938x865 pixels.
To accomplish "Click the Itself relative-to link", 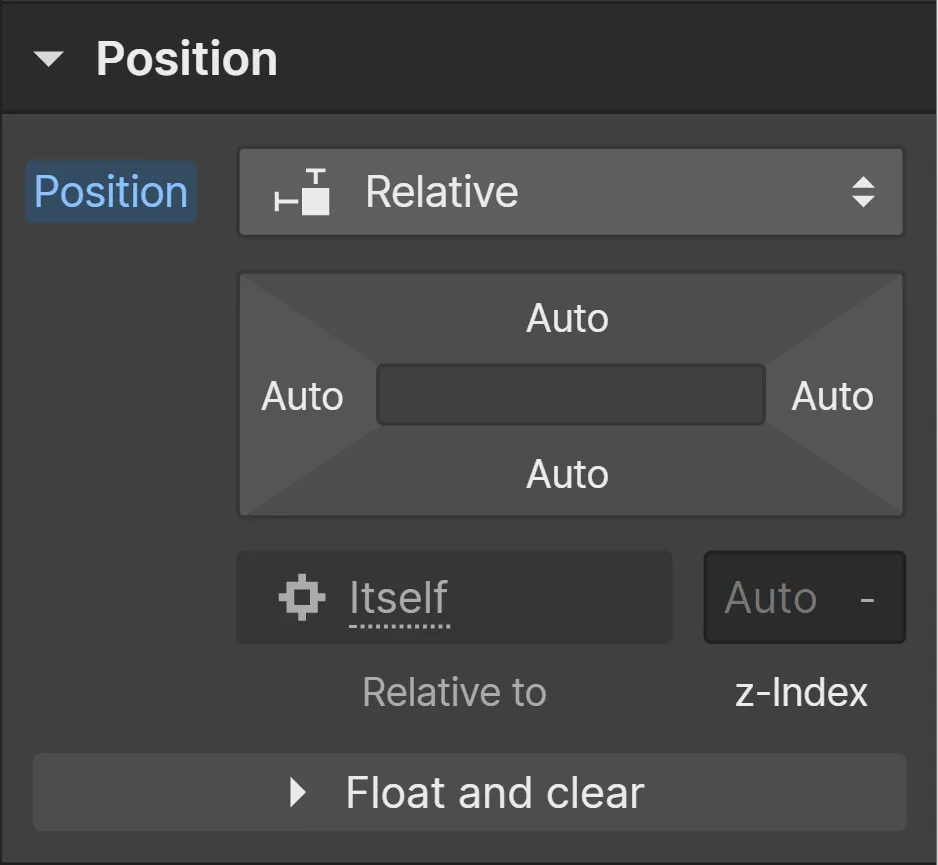I will tap(398, 598).
